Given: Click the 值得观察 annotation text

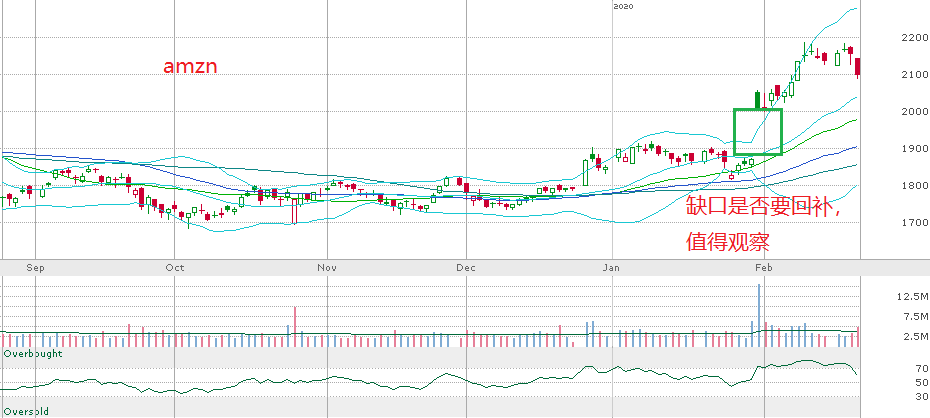Looking at the screenshot, I should 726,242.
